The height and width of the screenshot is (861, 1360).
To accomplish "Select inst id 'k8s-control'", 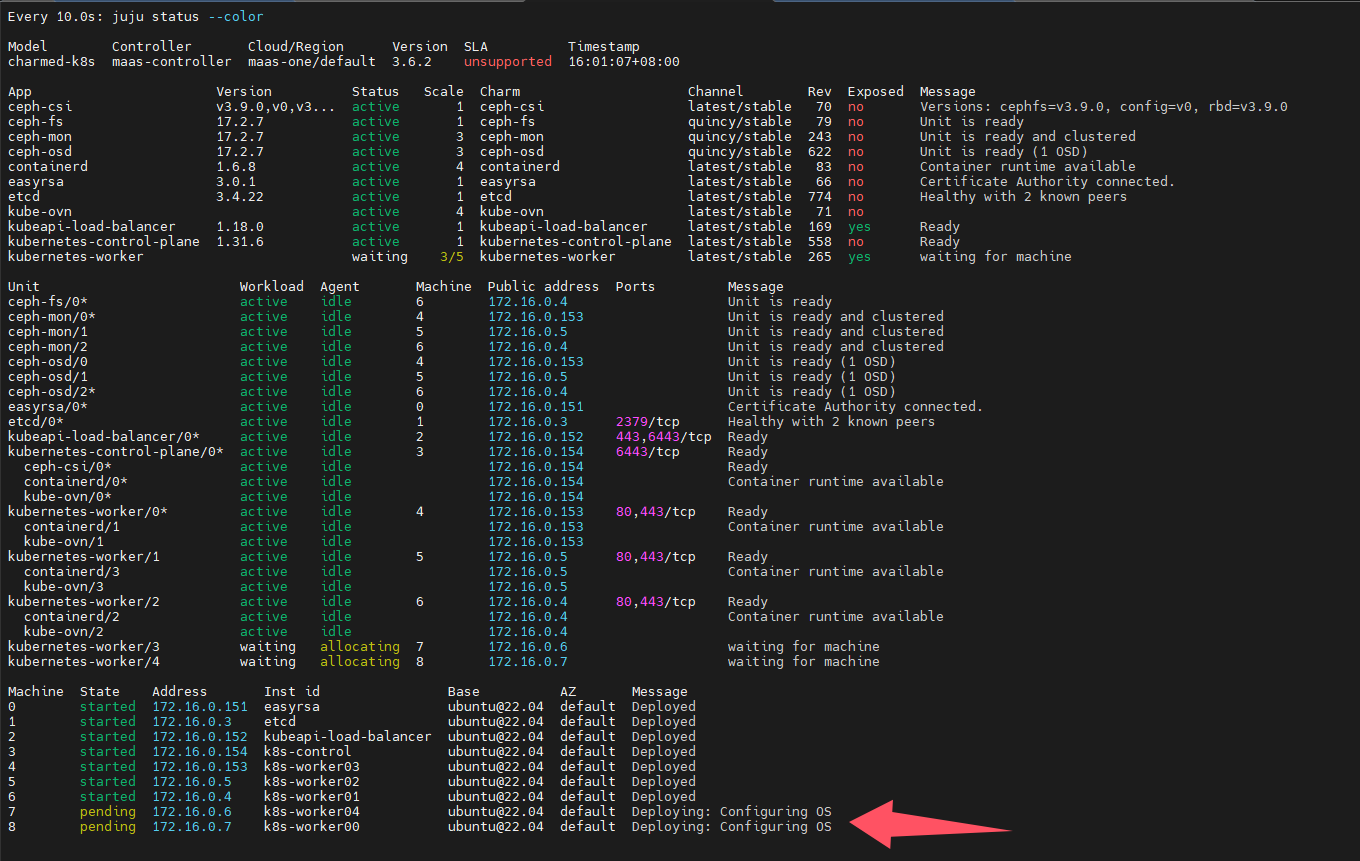I will click(x=308, y=752).
